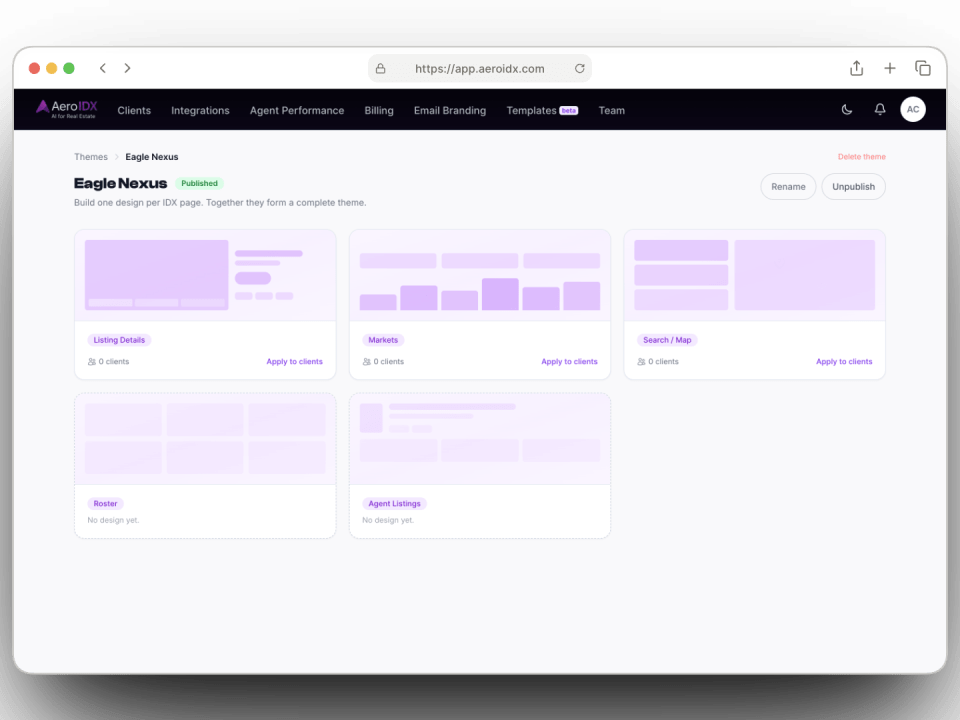Go forward with browser forward arrow
Screen dimensions: 960x720
point(127,68)
